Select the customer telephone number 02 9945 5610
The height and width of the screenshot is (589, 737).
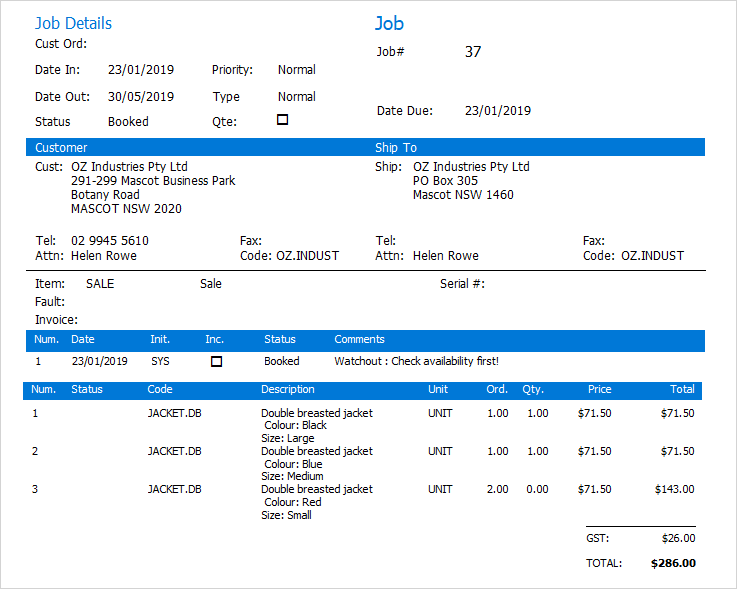110,241
